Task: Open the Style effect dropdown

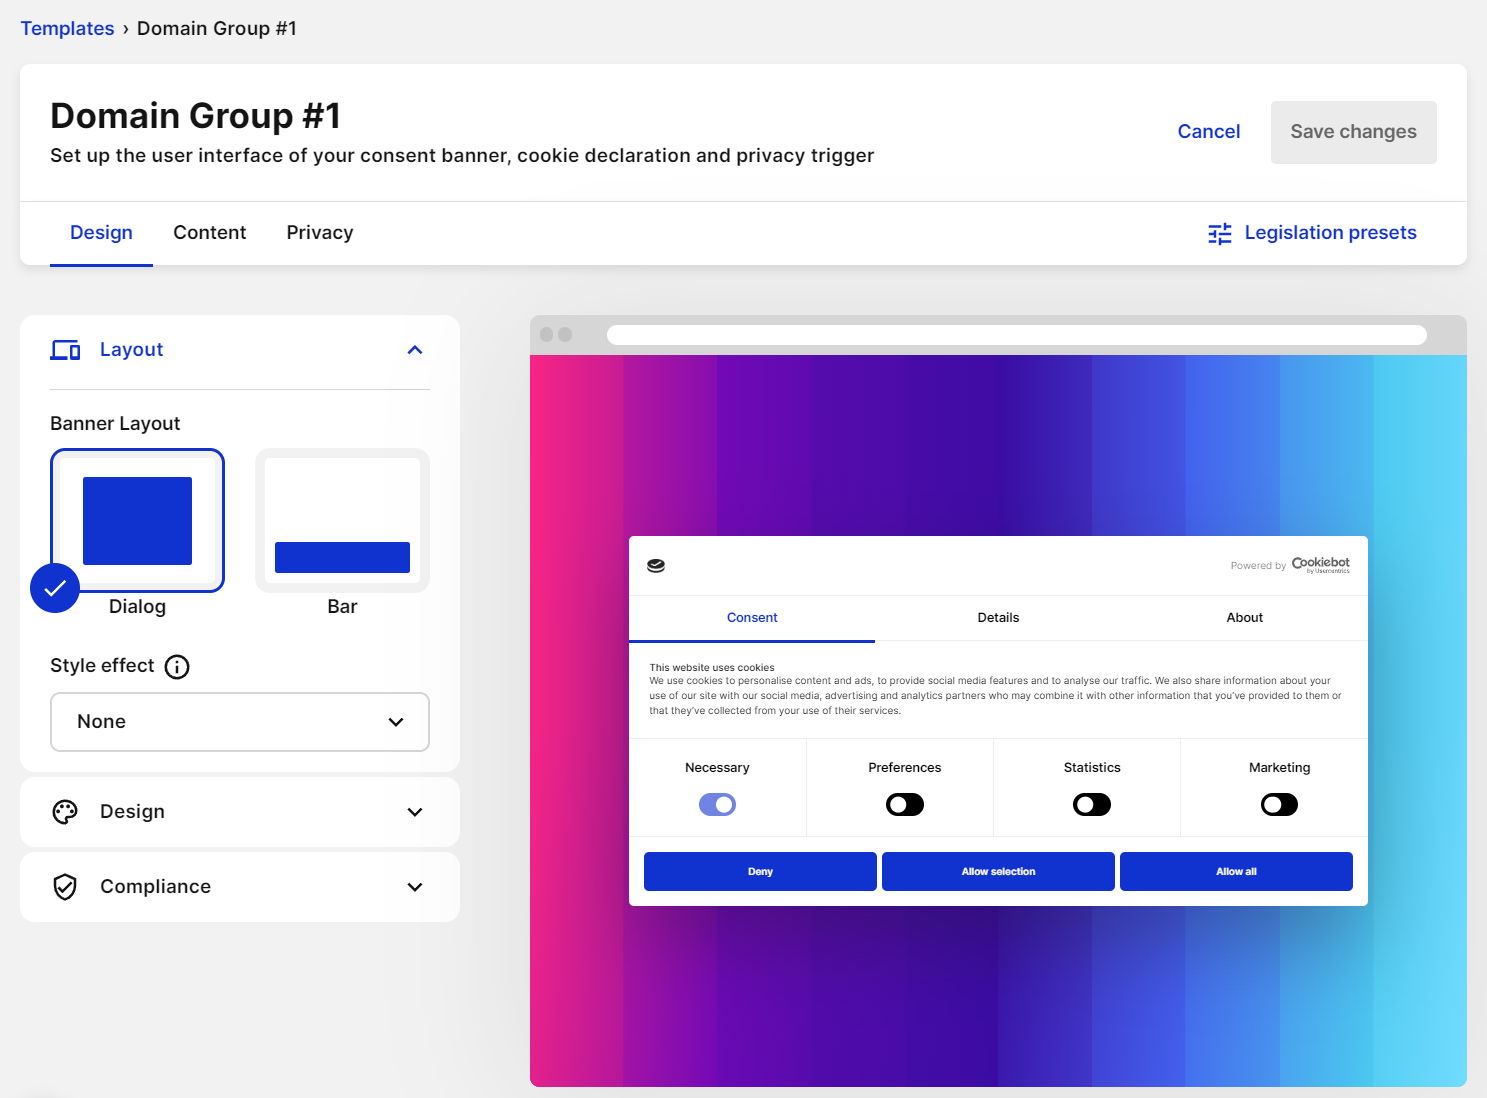Action: [x=240, y=722]
